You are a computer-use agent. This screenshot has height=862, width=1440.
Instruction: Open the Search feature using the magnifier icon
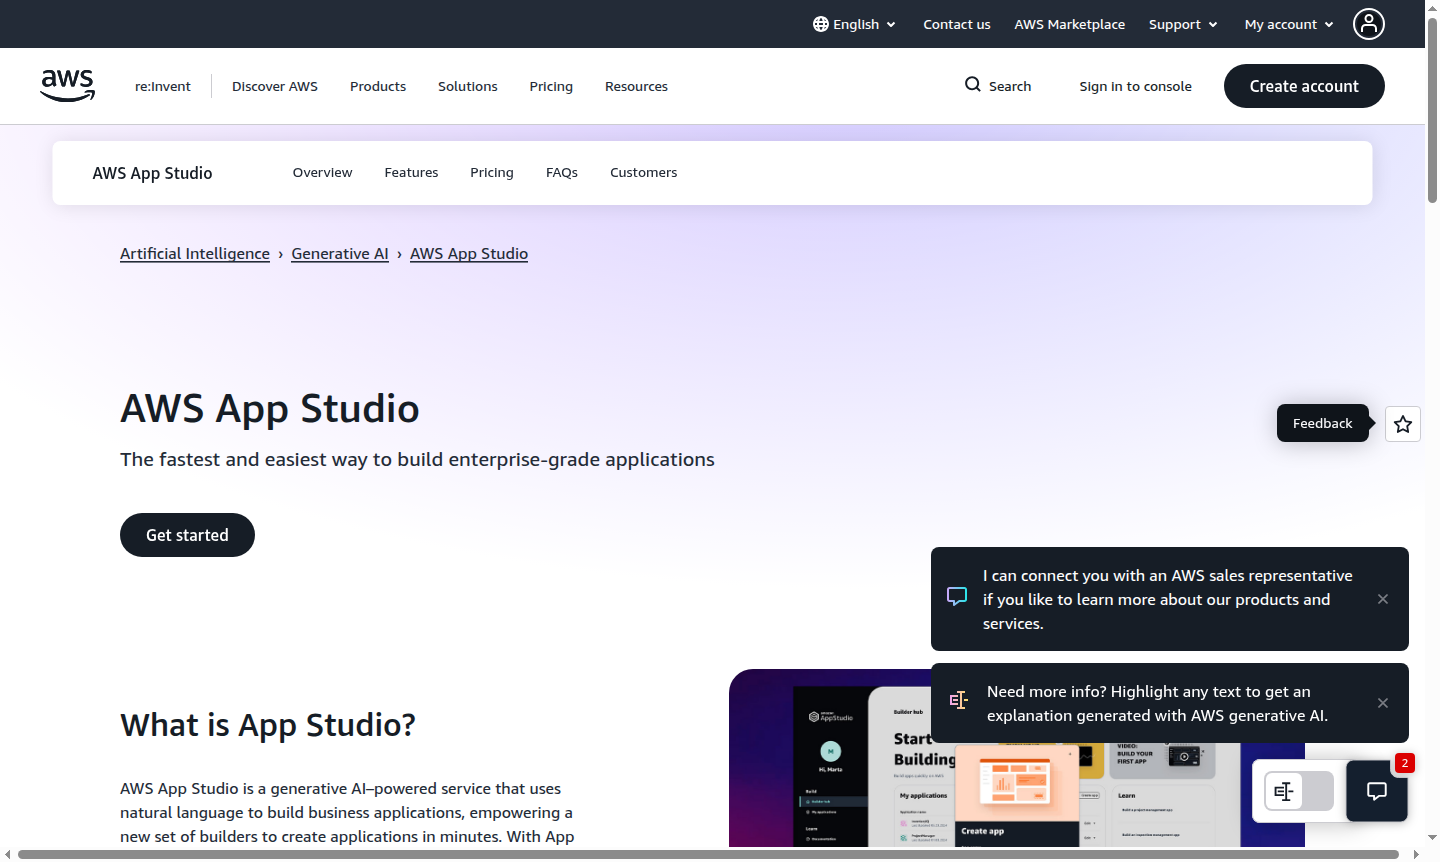click(x=971, y=86)
